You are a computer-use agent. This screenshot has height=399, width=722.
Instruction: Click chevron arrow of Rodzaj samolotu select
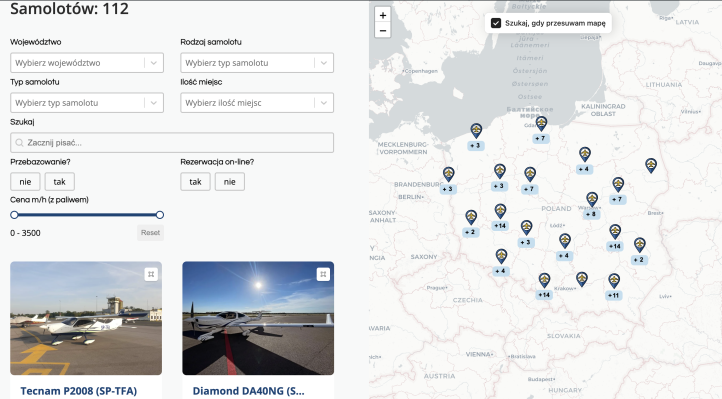pyautogui.click(x=324, y=63)
